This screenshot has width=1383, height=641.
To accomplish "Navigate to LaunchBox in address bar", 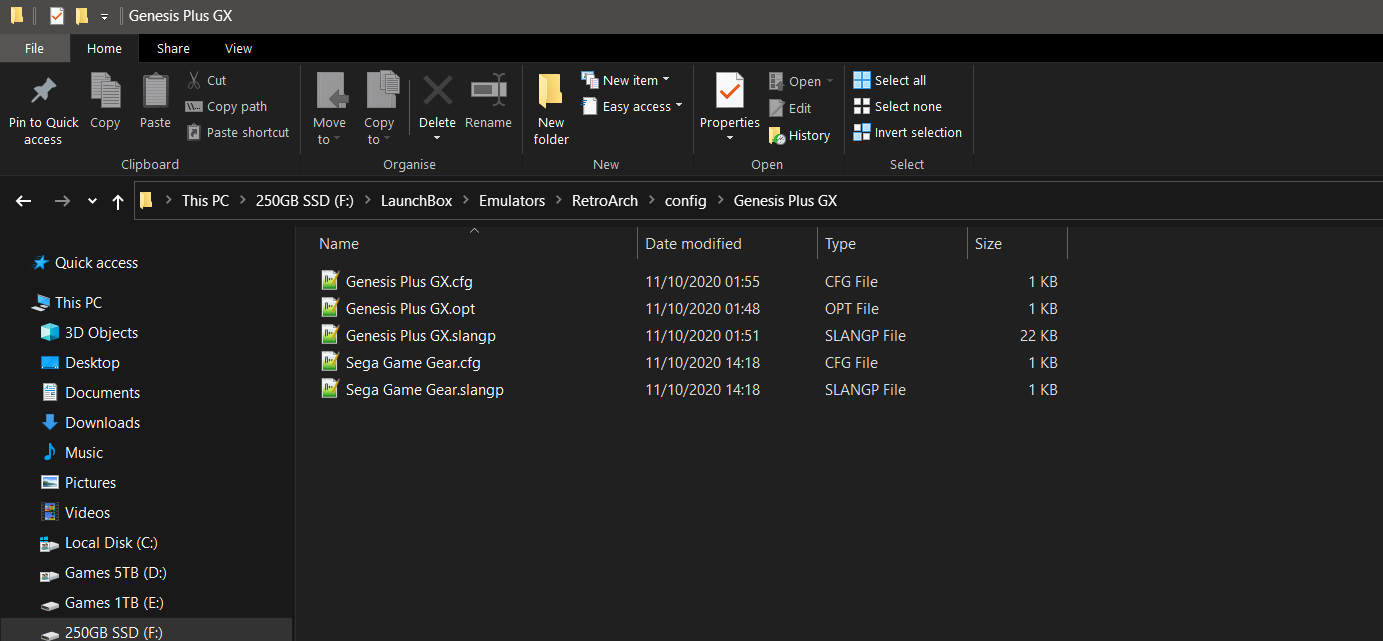I will coord(416,201).
